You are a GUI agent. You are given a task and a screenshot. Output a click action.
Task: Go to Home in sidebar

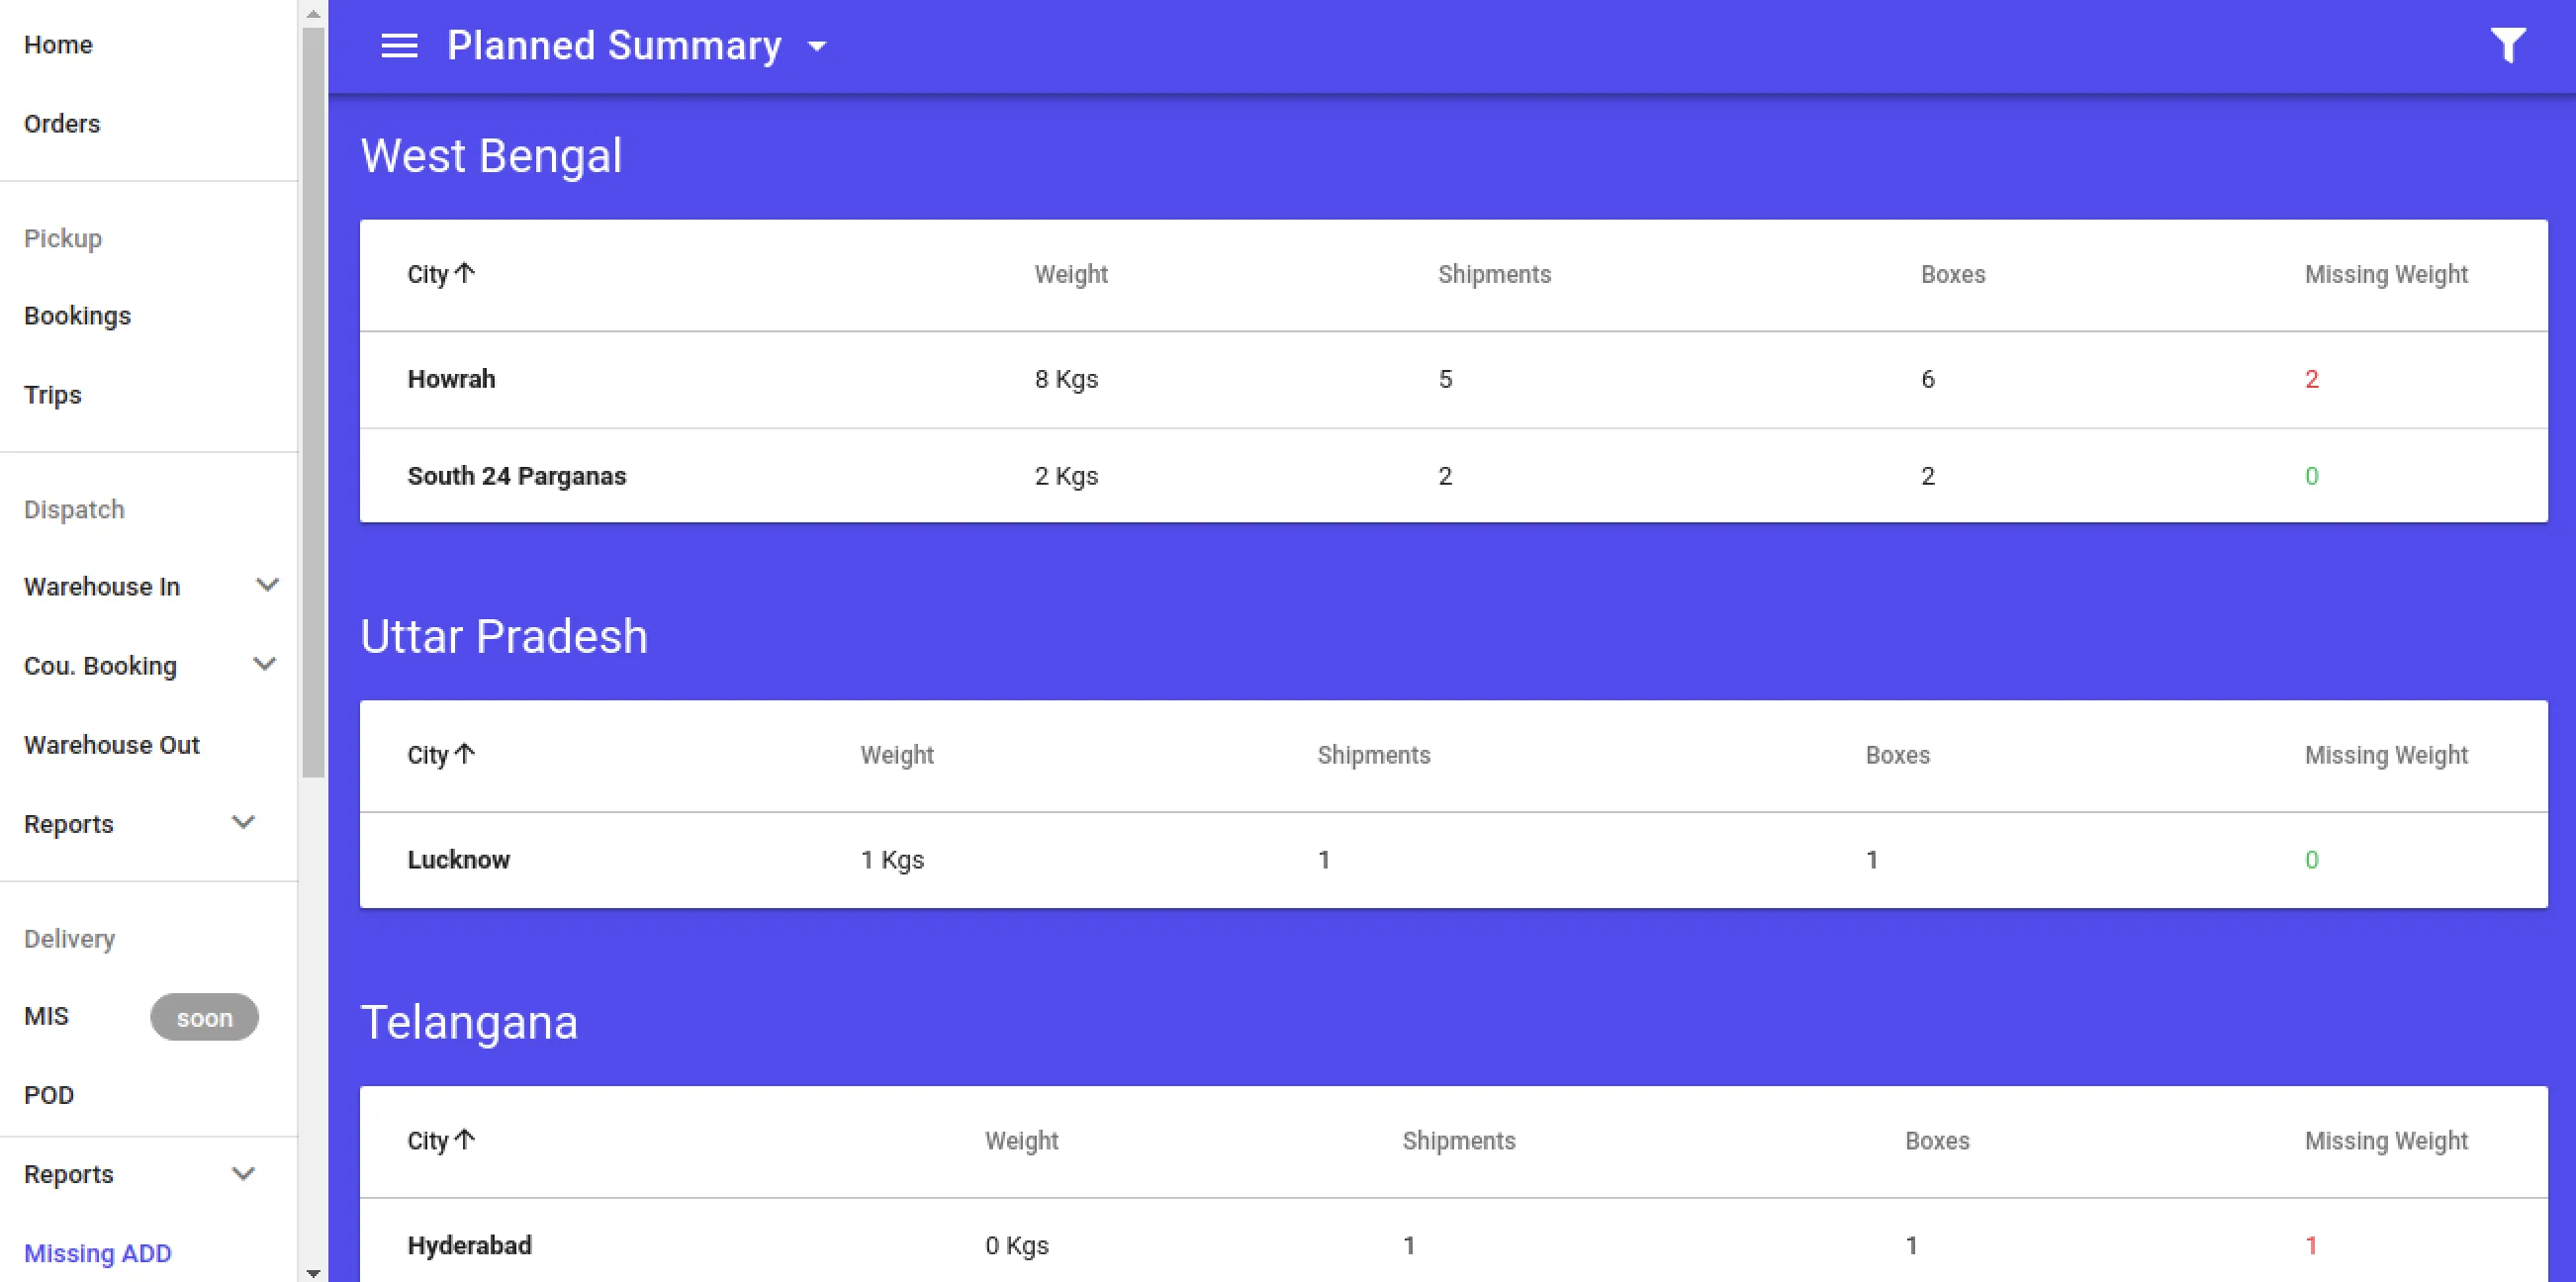58,45
